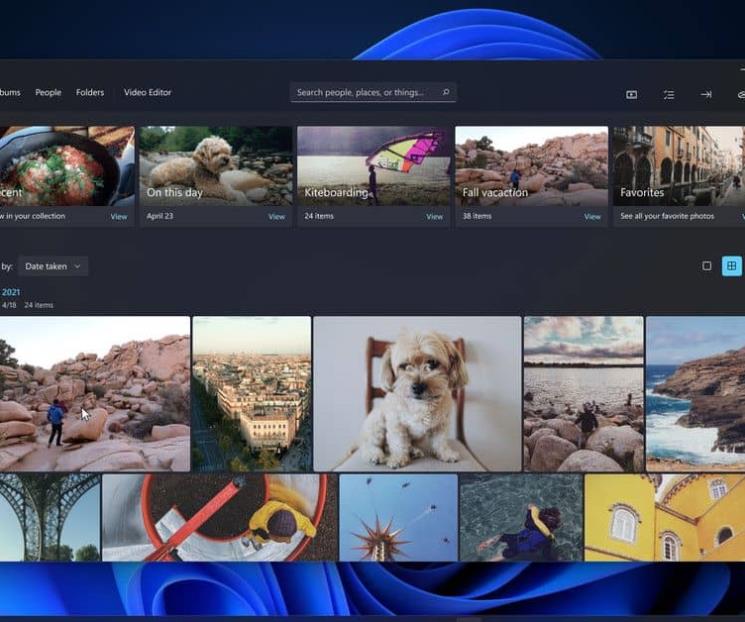
Task: View the Kiteboarding album
Action: (x=434, y=217)
